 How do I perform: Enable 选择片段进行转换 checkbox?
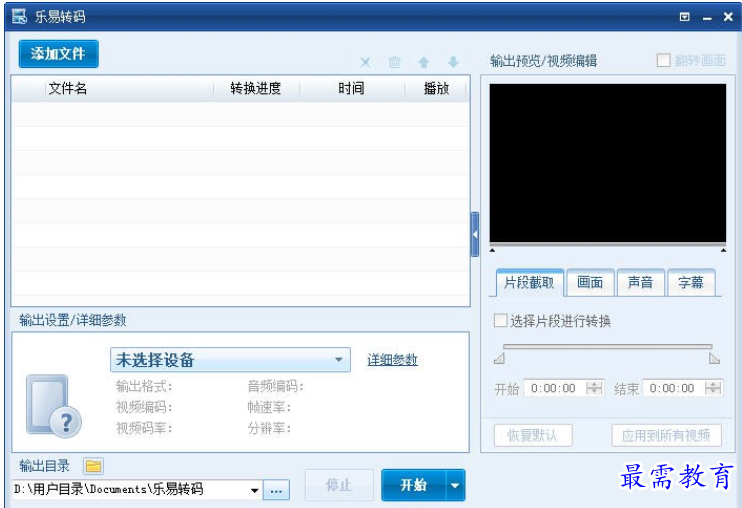(x=500, y=321)
